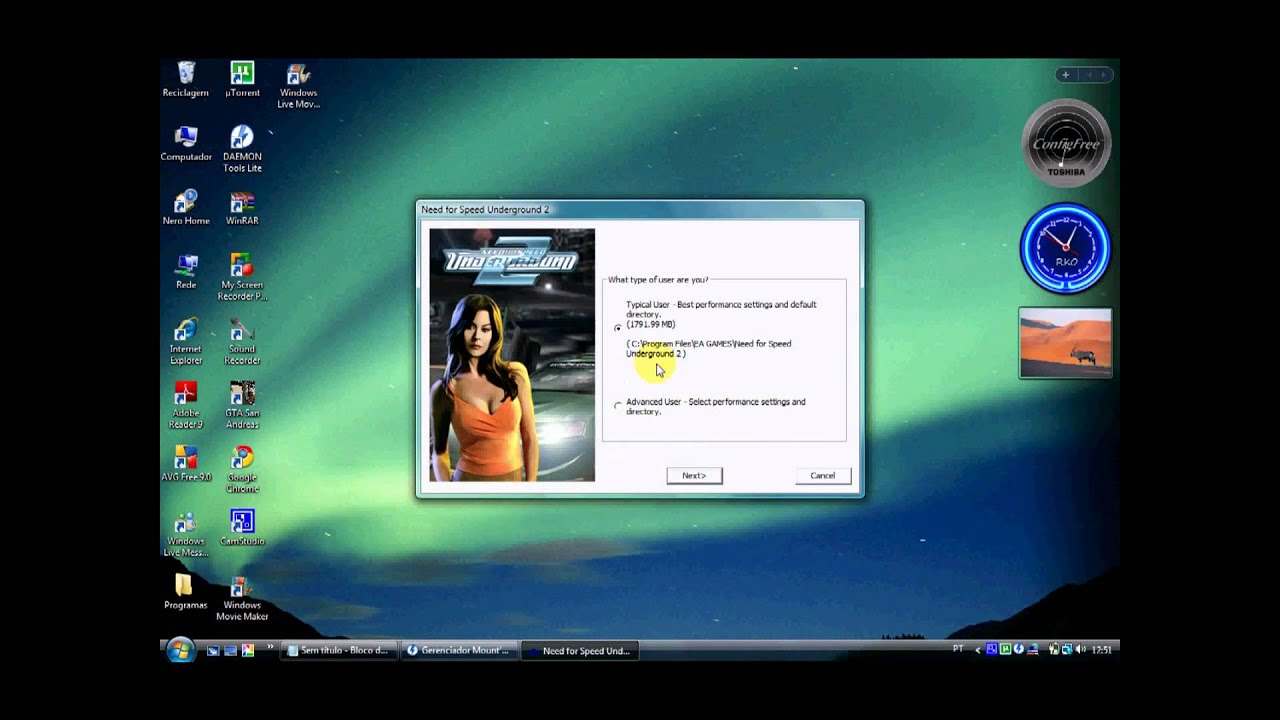Open AVG Free 9.0 desktop icon
Viewport: 1280px width, 720px height.
(185, 464)
